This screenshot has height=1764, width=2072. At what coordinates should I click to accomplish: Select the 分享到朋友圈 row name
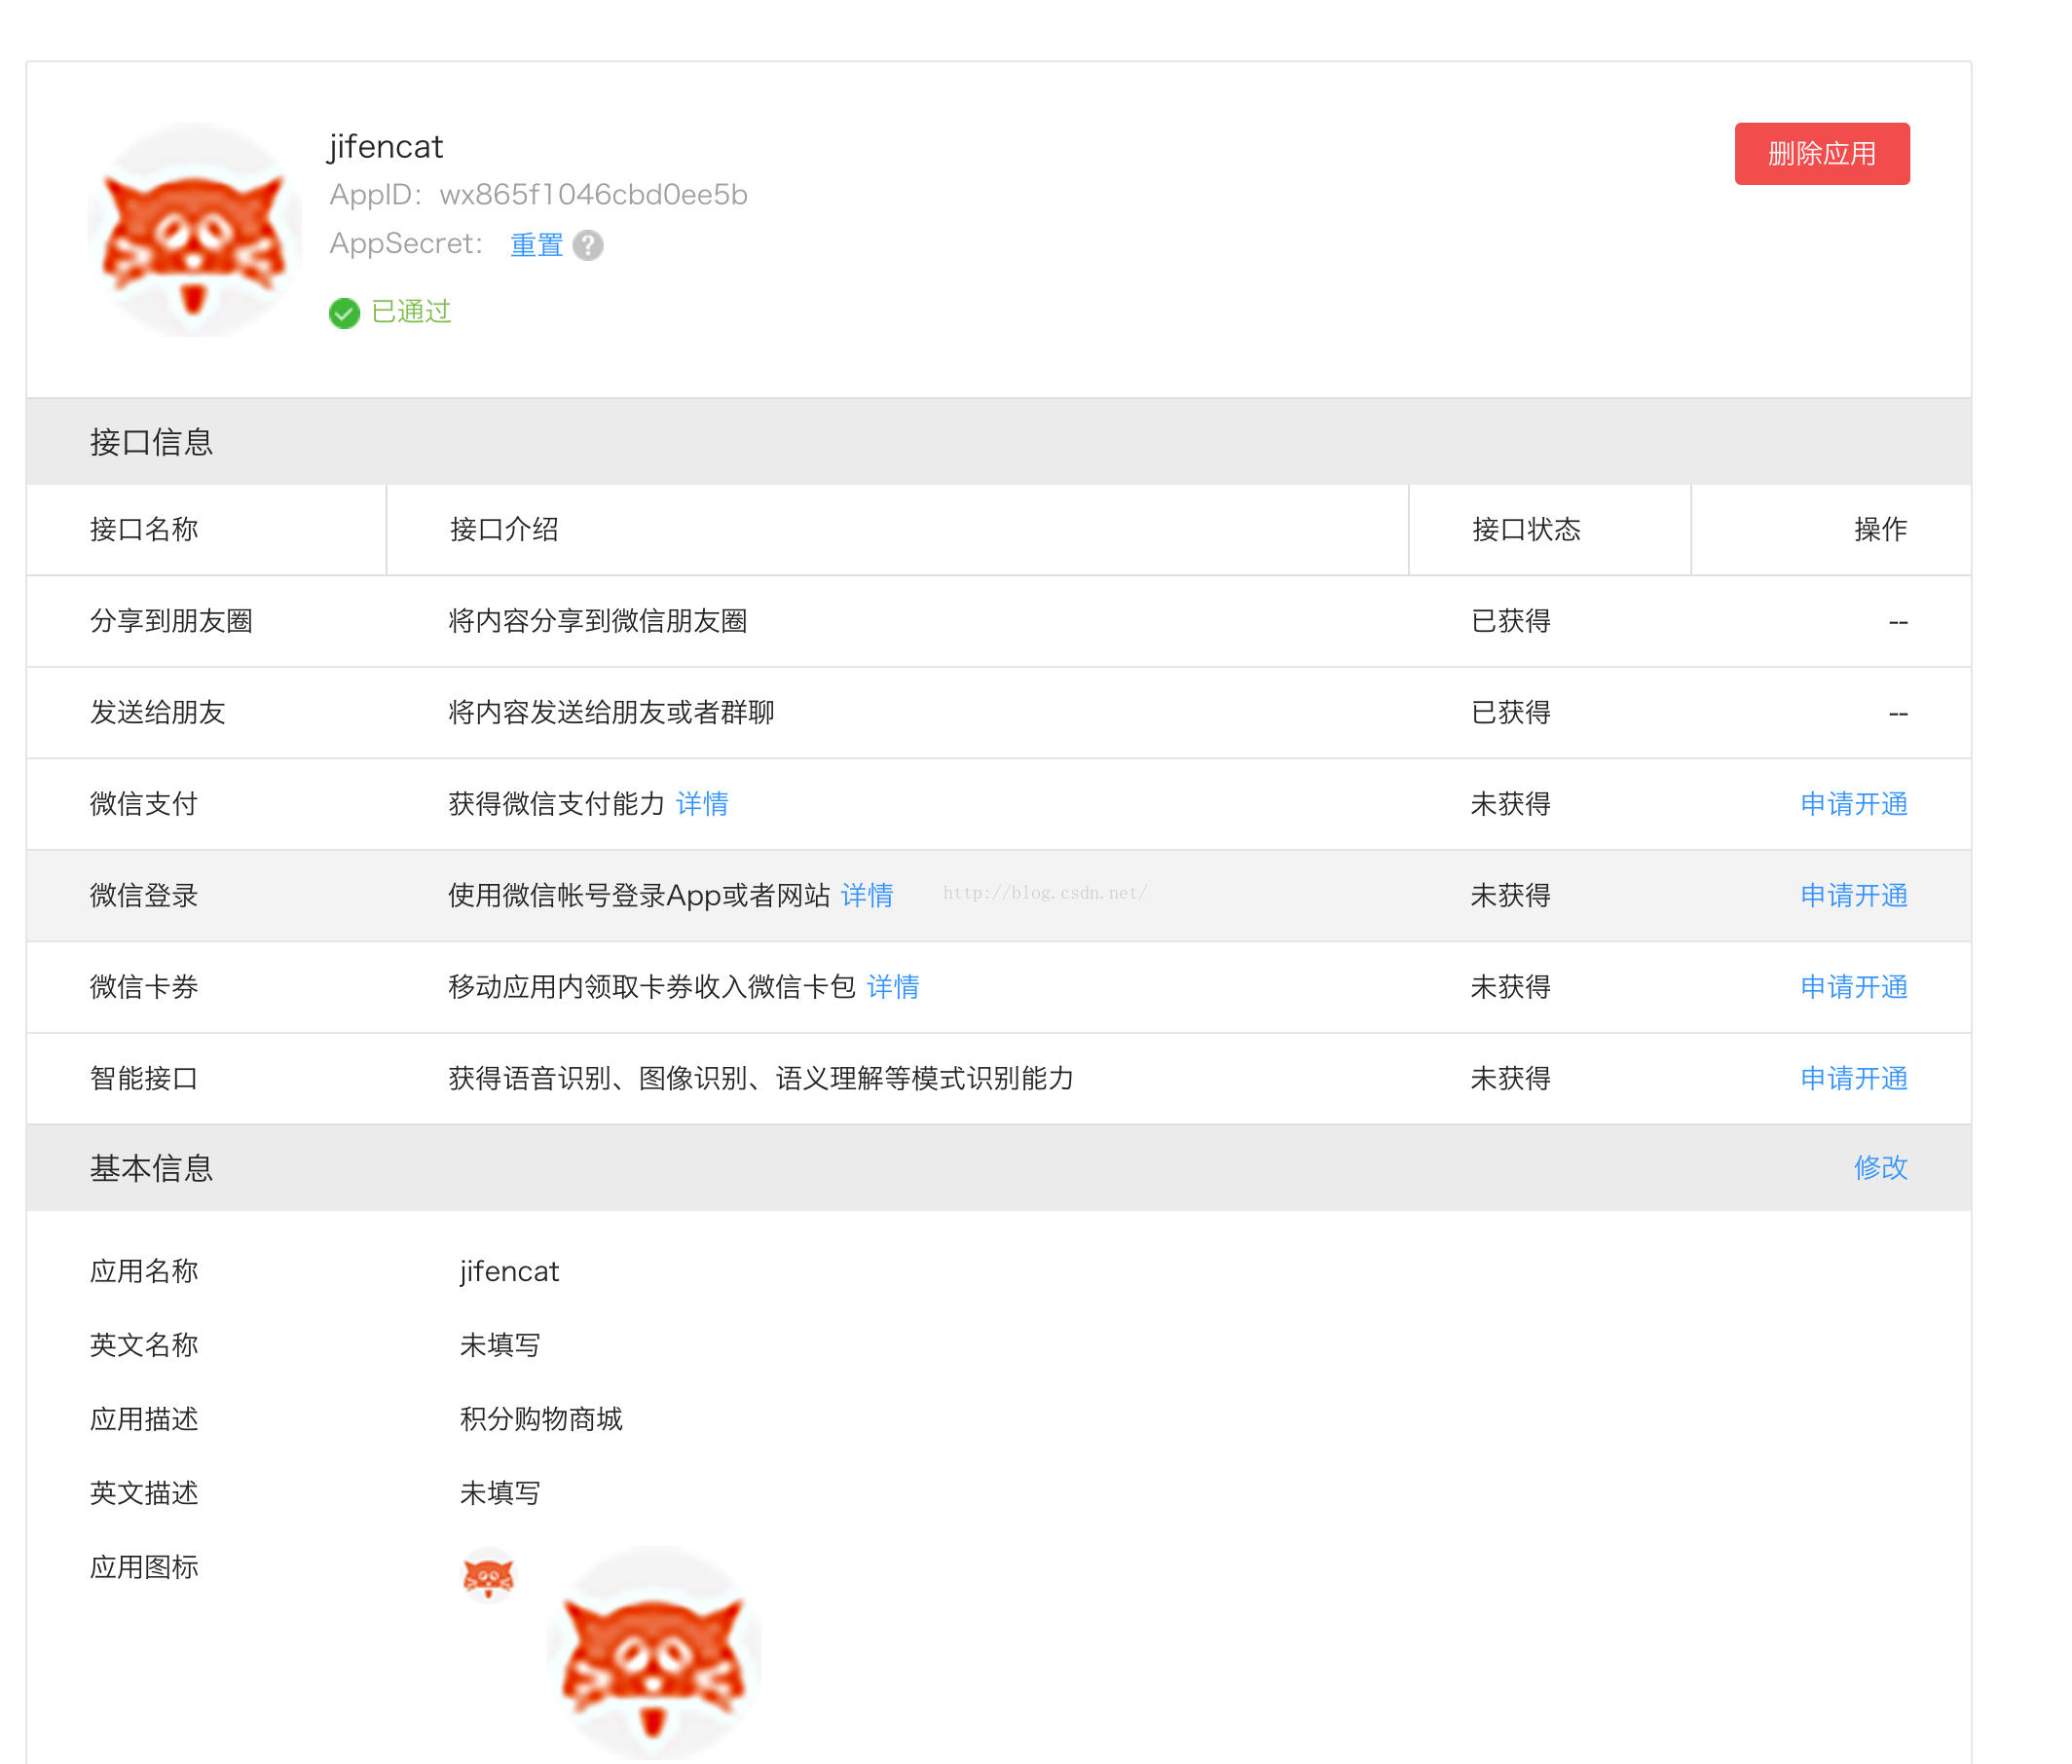[171, 621]
